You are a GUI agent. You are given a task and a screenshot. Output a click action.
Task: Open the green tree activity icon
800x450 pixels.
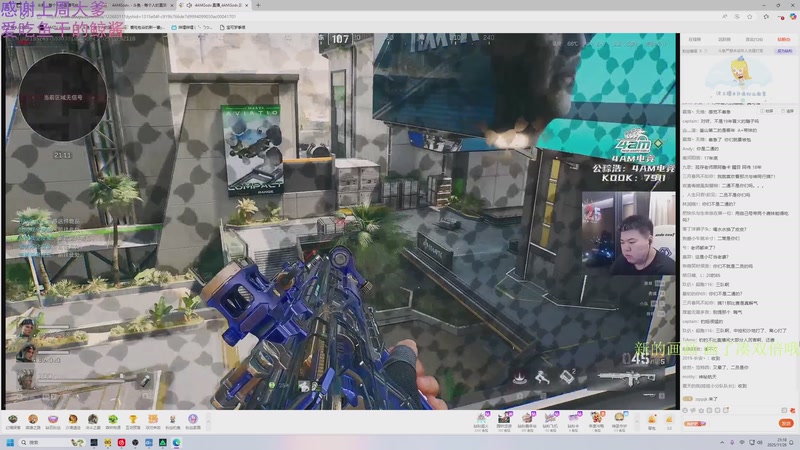113,419
